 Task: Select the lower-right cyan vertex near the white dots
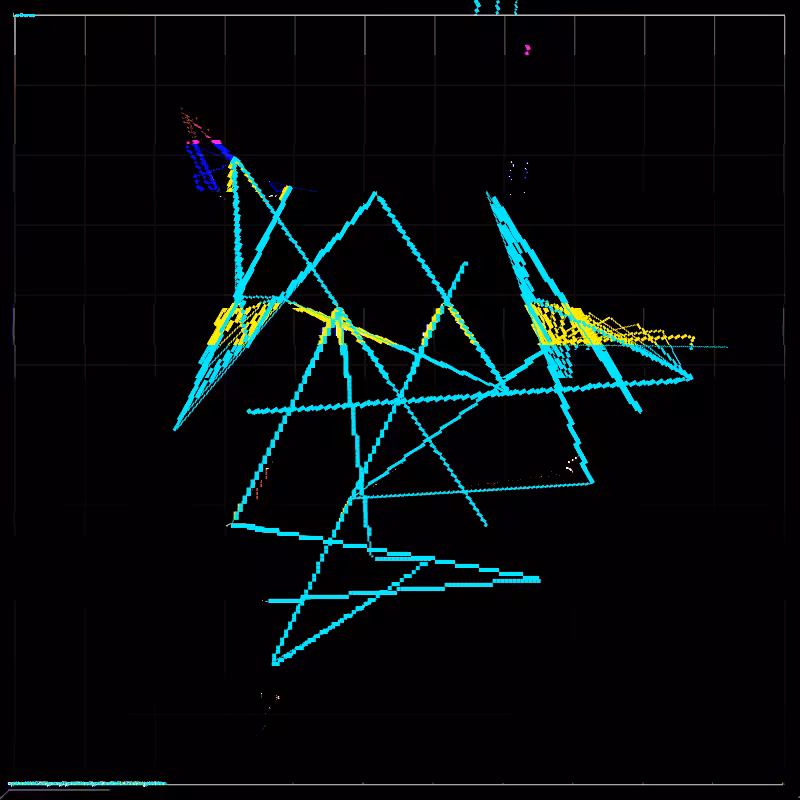591,481
